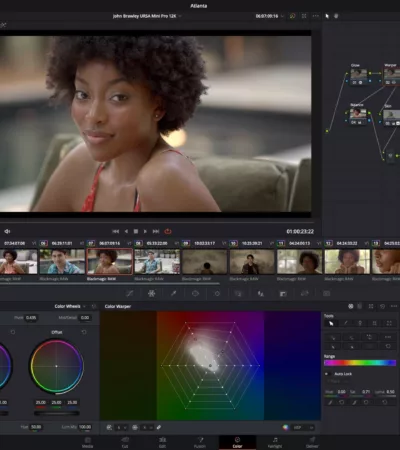The width and height of the screenshot is (400, 450).
Task: Switch to the Fairlight page
Action: 275,442
